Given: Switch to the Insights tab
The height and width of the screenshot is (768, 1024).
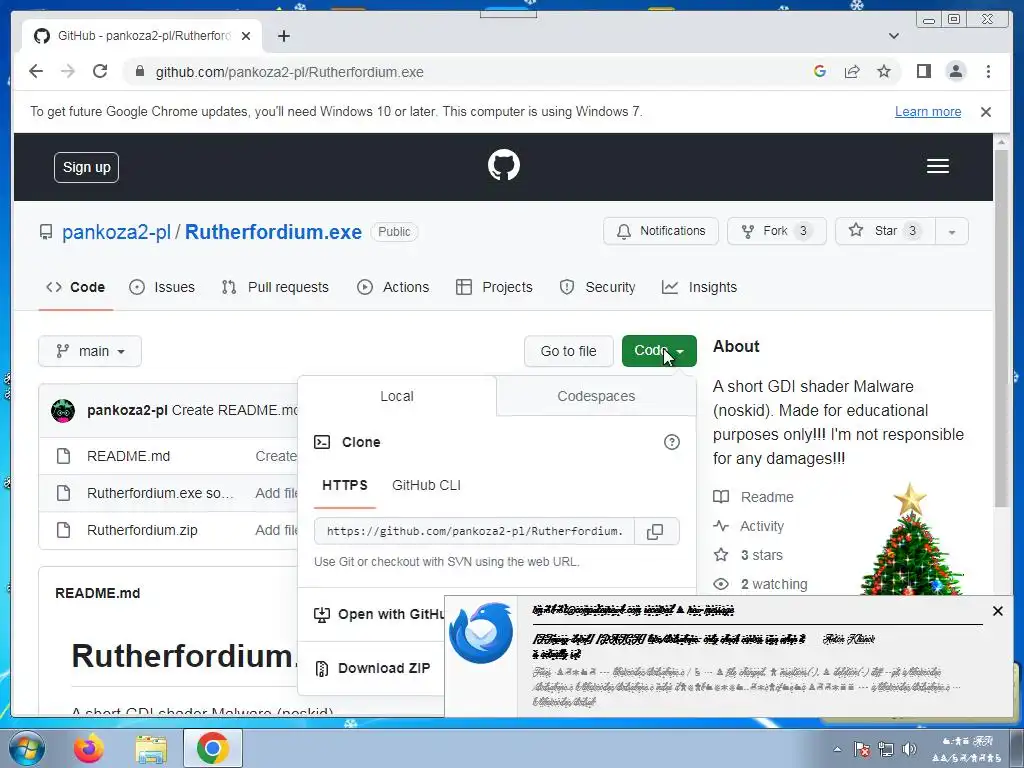Looking at the screenshot, I should point(699,287).
